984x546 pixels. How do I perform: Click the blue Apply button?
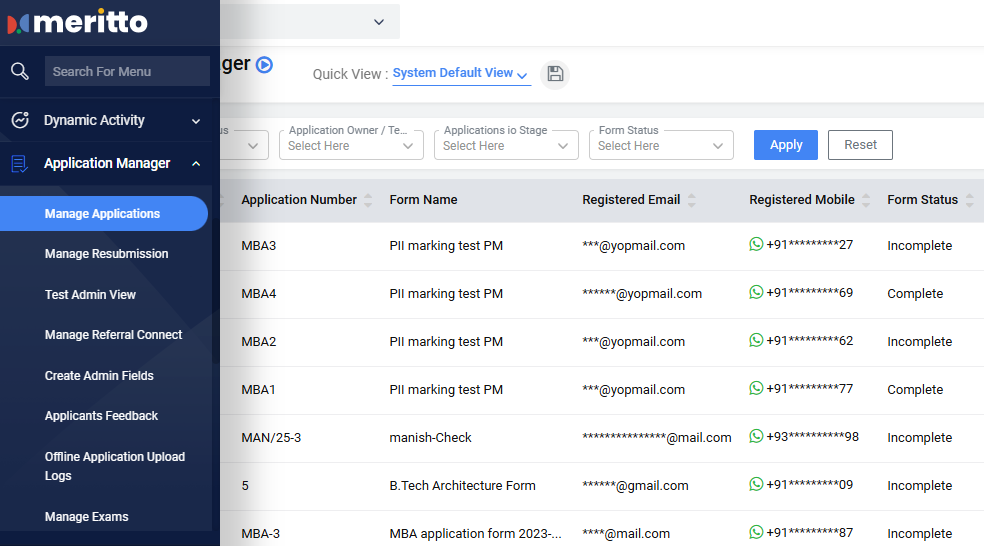pyautogui.click(x=785, y=145)
